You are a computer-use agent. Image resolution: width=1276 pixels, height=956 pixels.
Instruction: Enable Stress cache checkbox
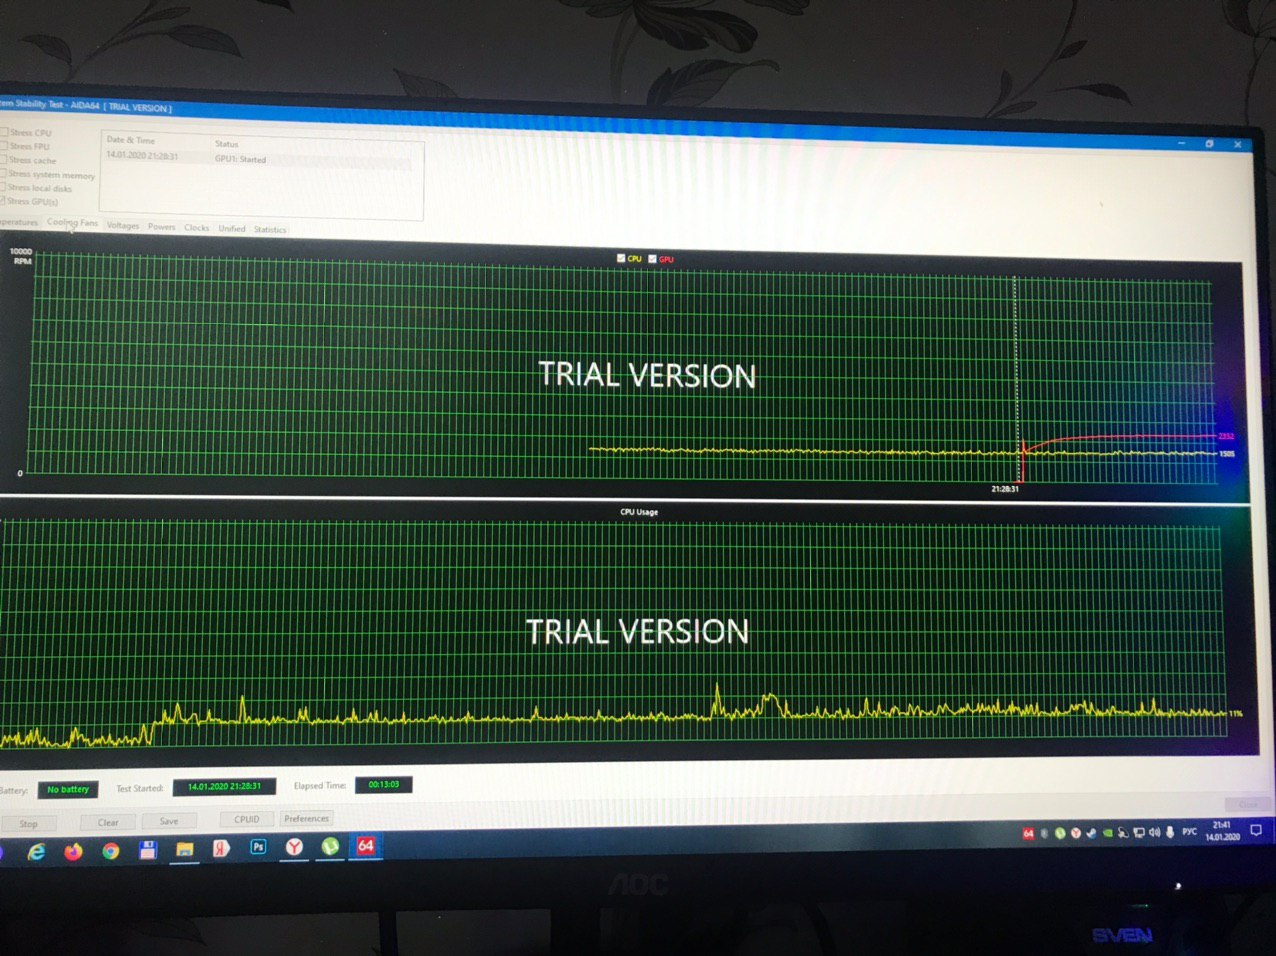(4, 160)
